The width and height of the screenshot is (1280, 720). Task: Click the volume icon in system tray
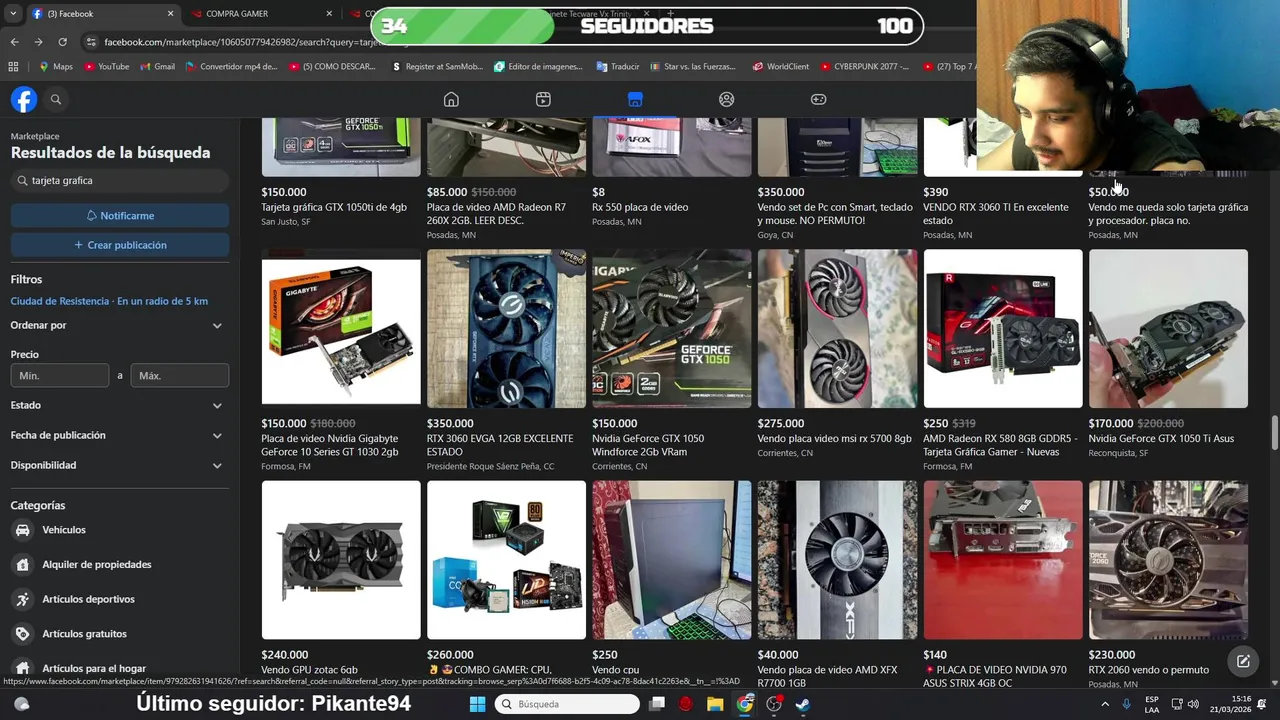point(1193,704)
